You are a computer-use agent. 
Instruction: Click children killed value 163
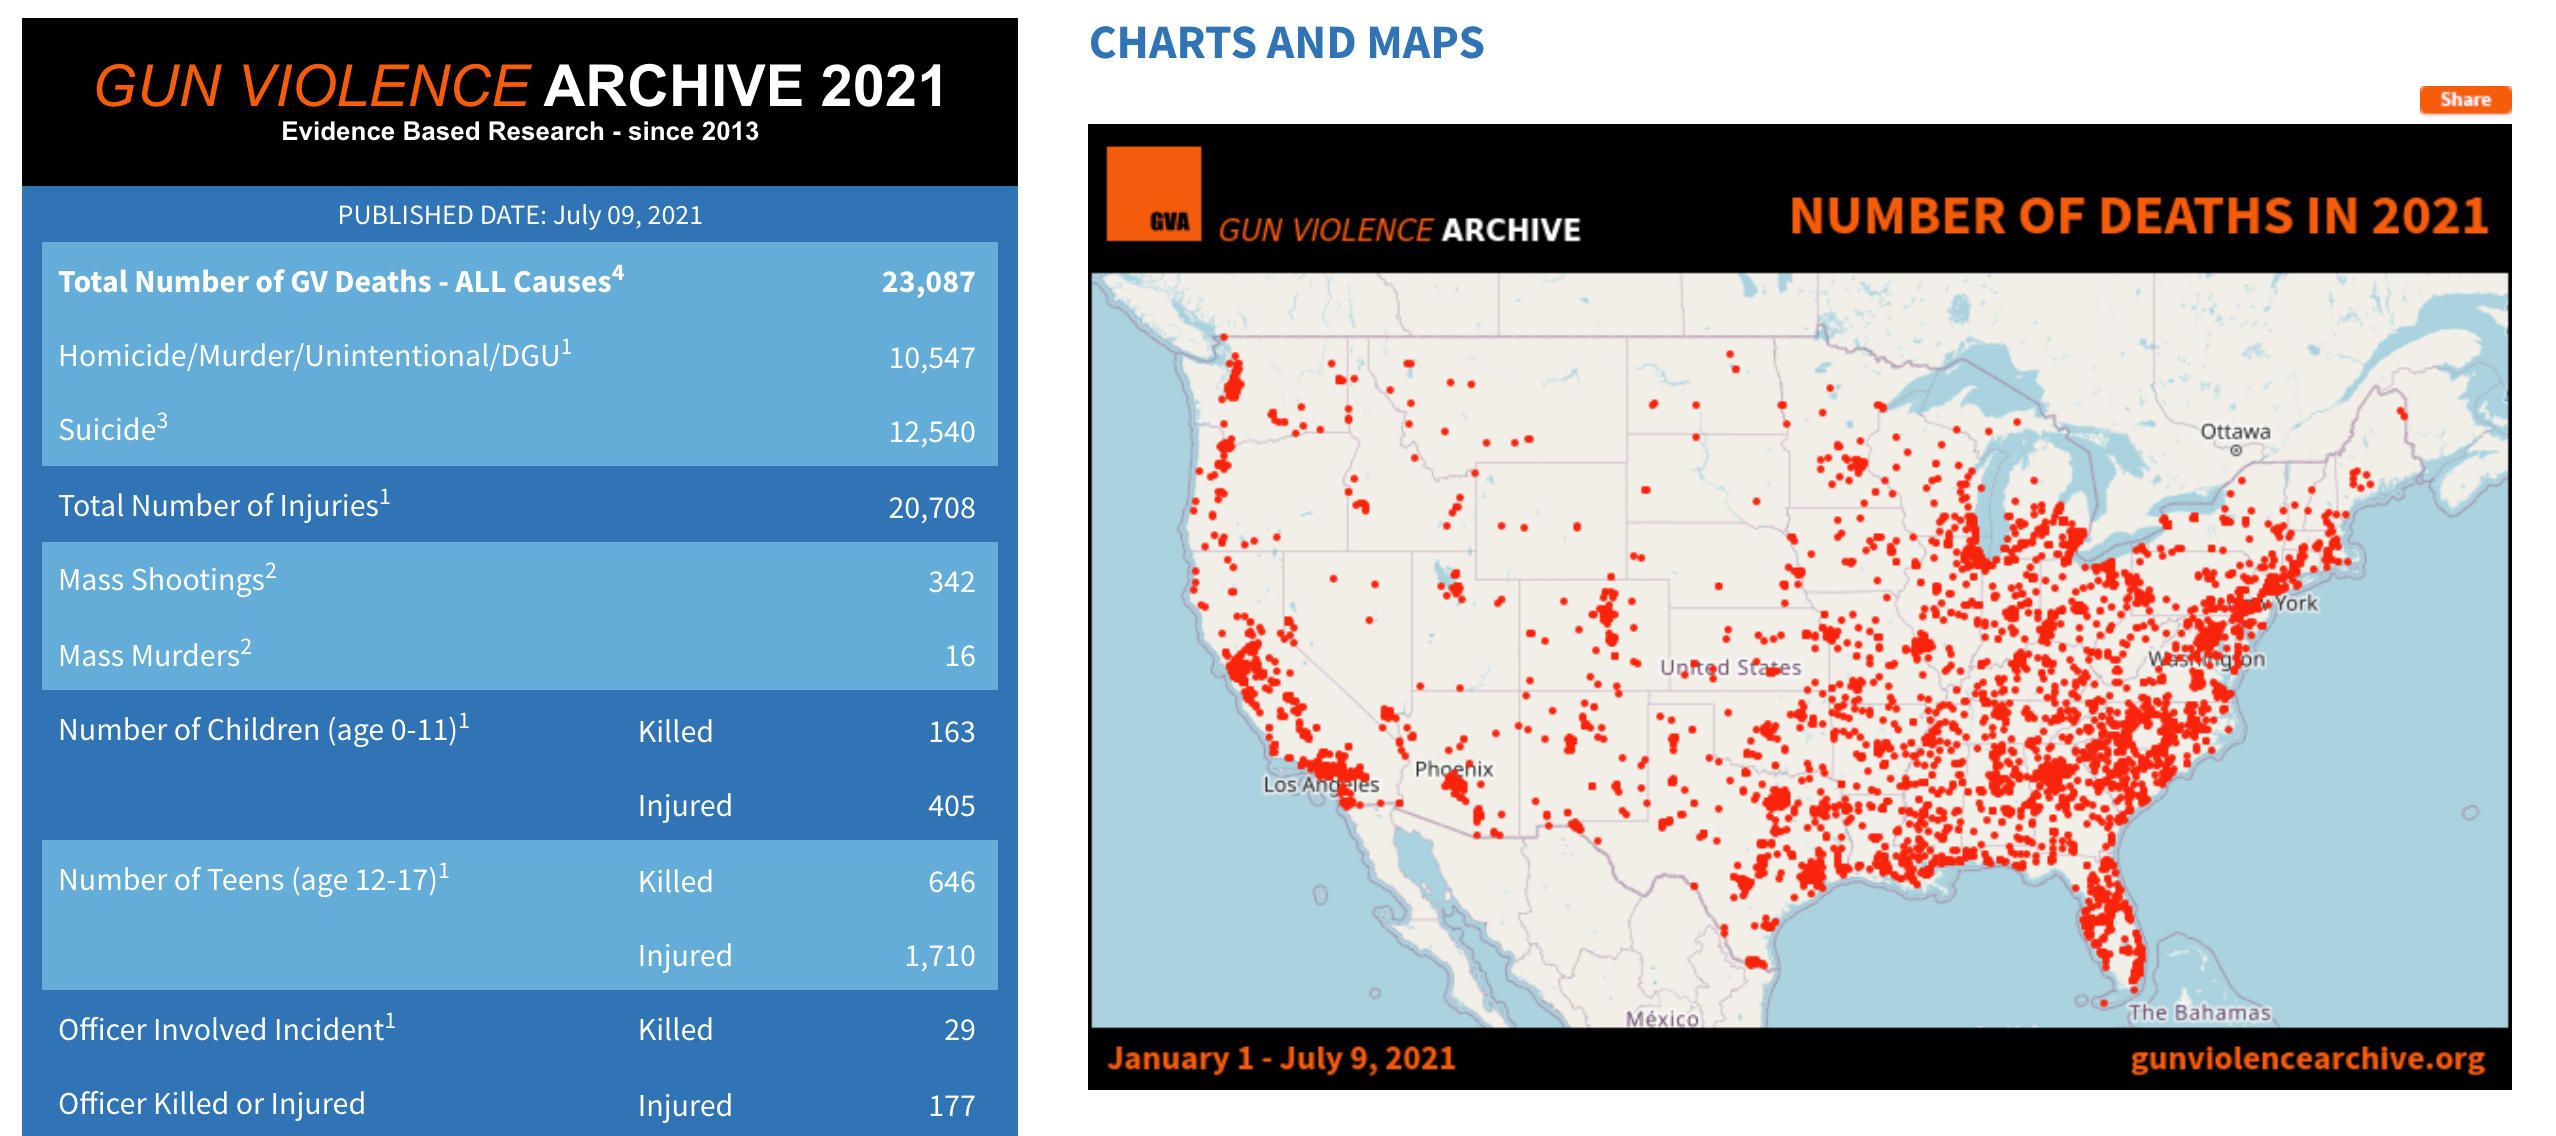coord(951,732)
